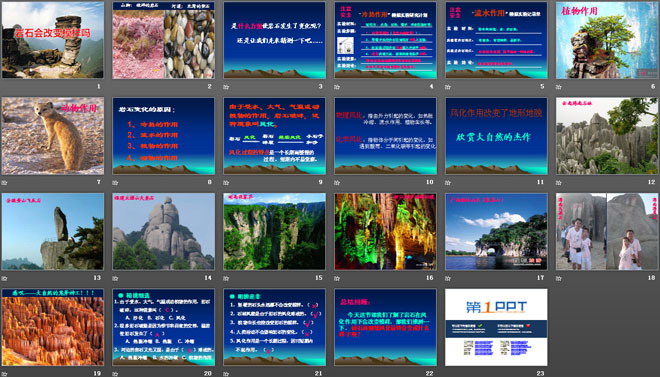
Task: Click the animation star icon under slide 17
Action: pyautogui.click(x=448, y=278)
